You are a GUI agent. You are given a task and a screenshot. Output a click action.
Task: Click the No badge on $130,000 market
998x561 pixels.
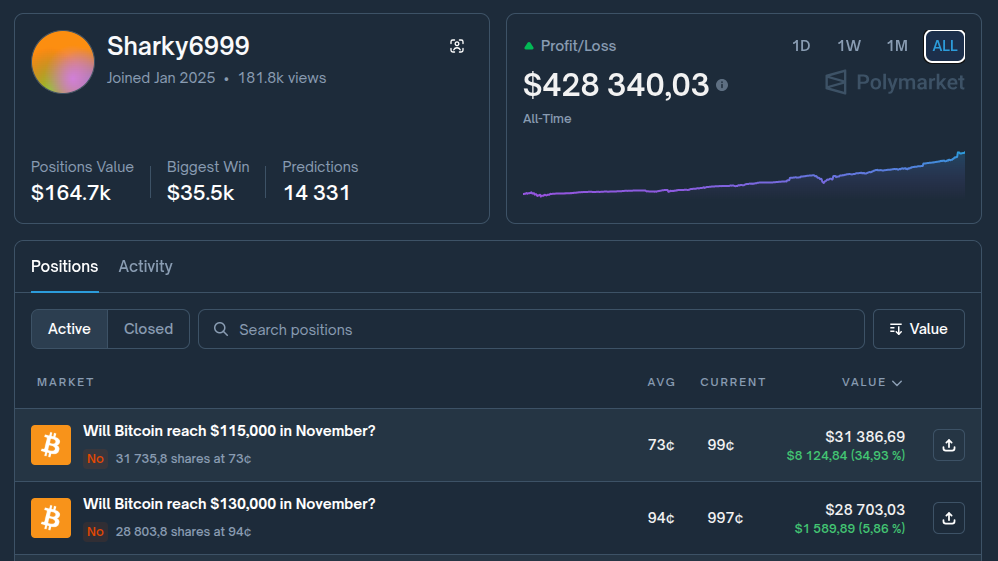point(95,532)
